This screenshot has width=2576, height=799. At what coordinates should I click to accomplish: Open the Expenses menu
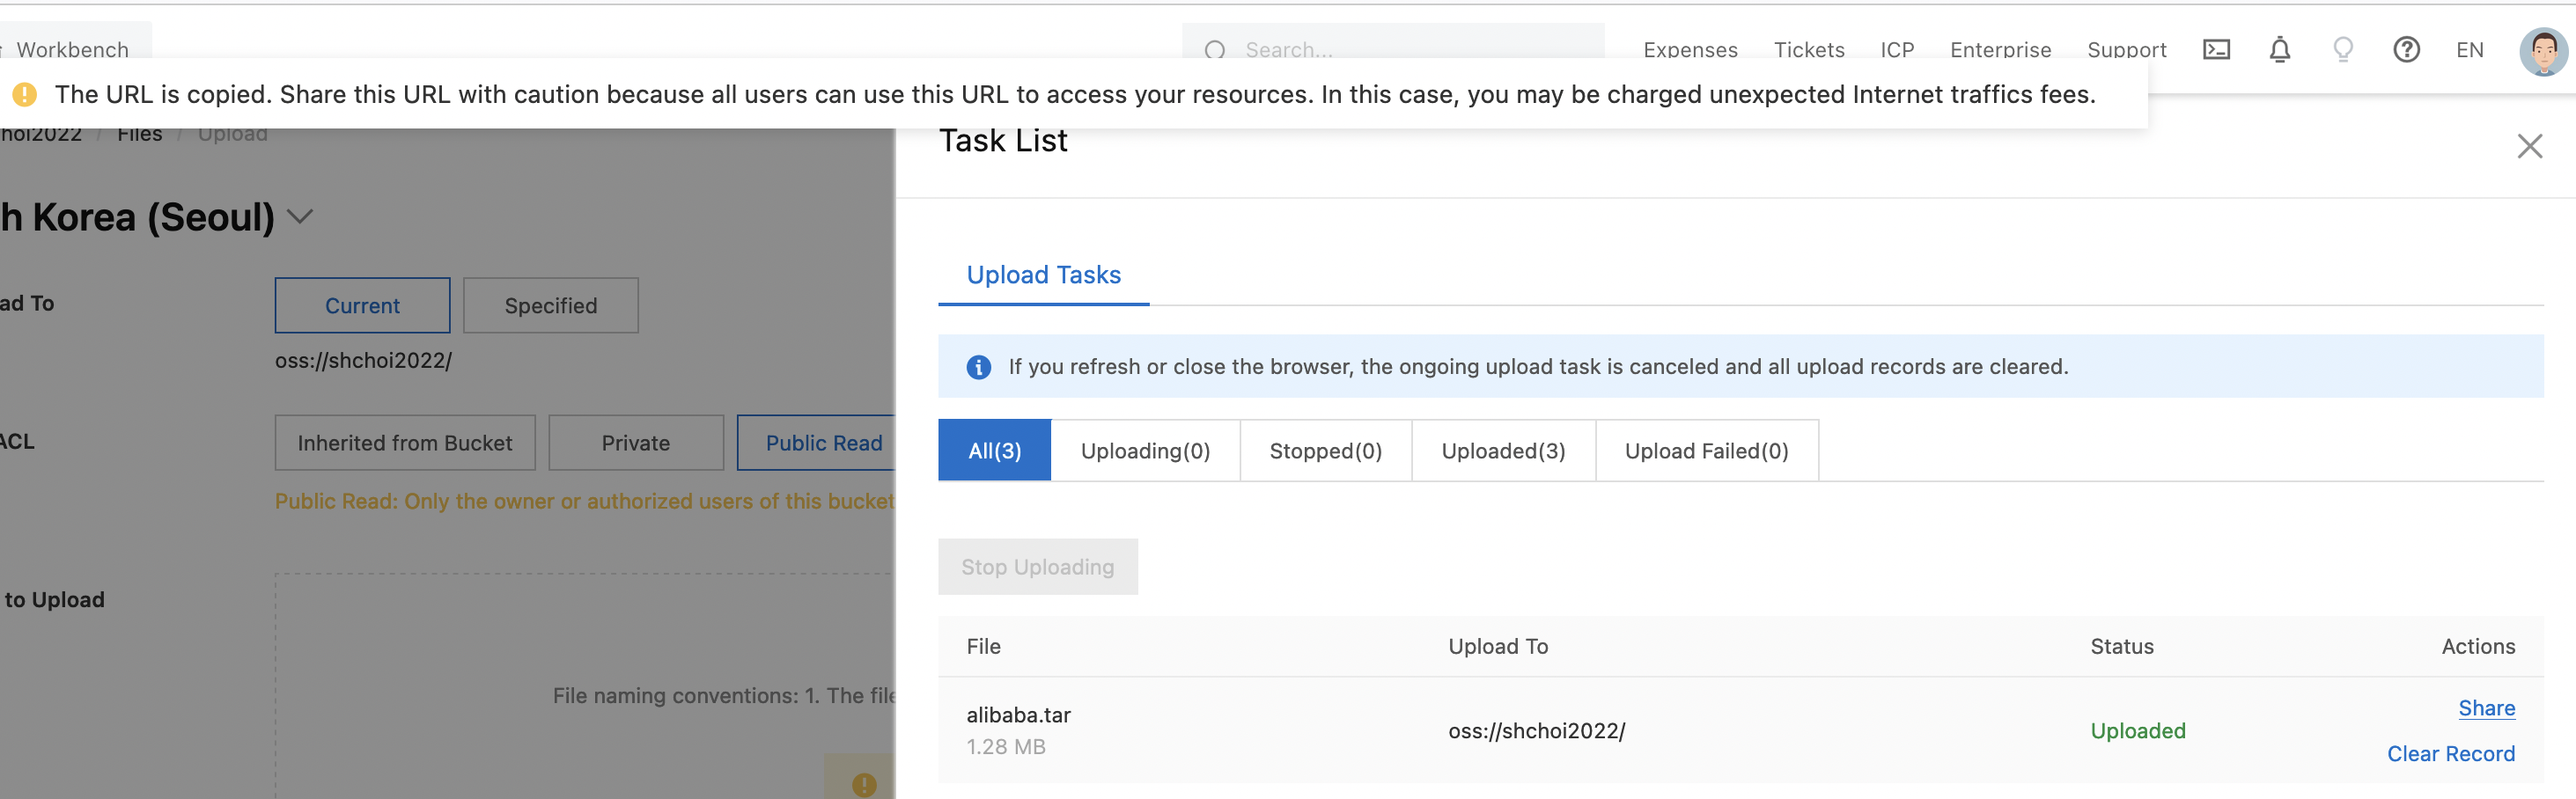(x=1690, y=49)
